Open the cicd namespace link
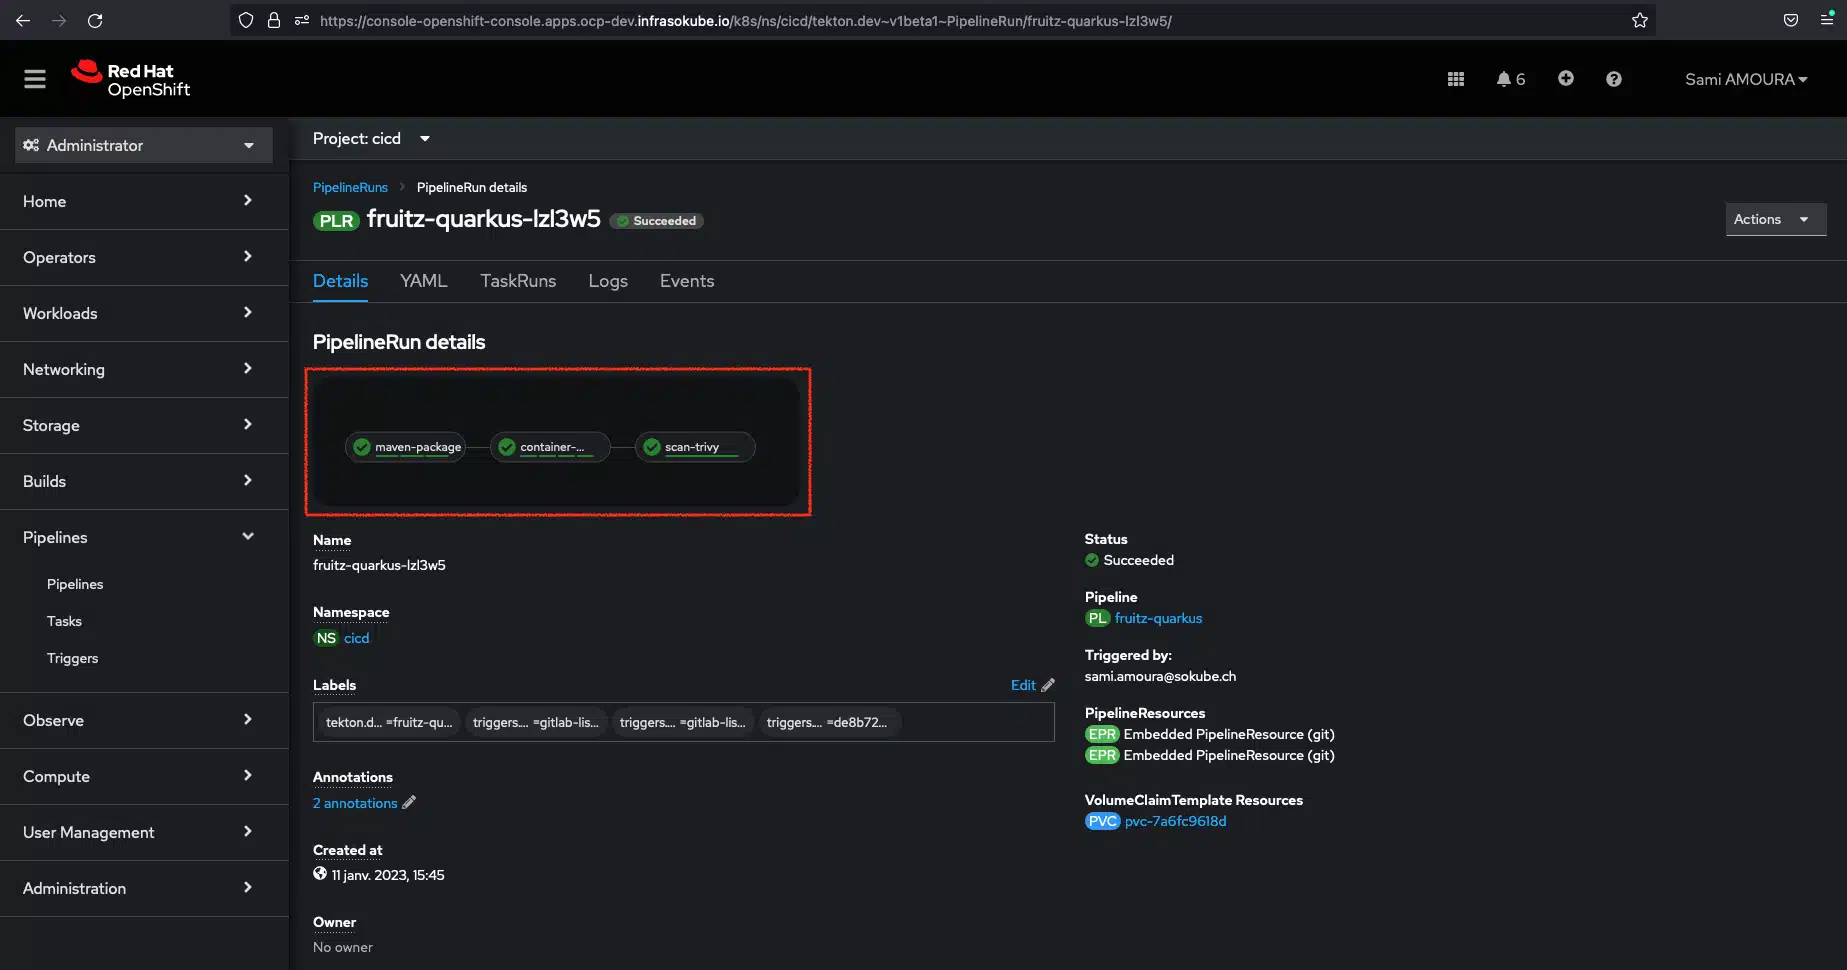The height and width of the screenshot is (970, 1847). pyautogui.click(x=356, y=638)
